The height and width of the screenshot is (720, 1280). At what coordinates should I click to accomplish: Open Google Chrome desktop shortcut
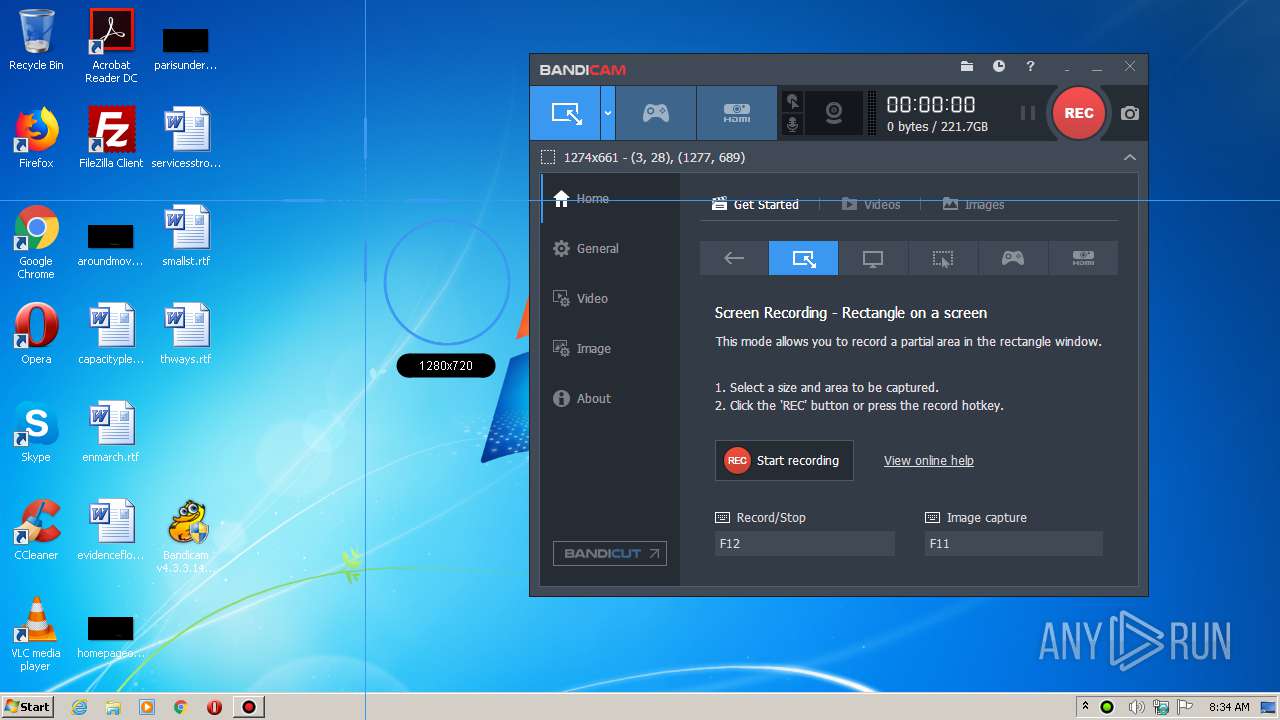pyautogui.click(x=36, y=242)
